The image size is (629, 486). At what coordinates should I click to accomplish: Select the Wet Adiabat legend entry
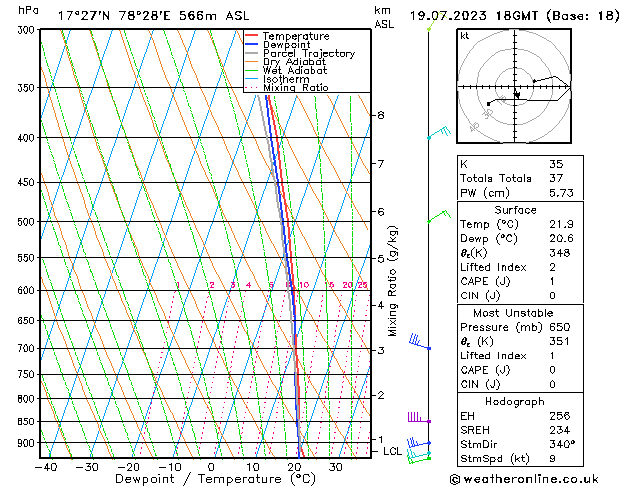(x=295, y=70)
